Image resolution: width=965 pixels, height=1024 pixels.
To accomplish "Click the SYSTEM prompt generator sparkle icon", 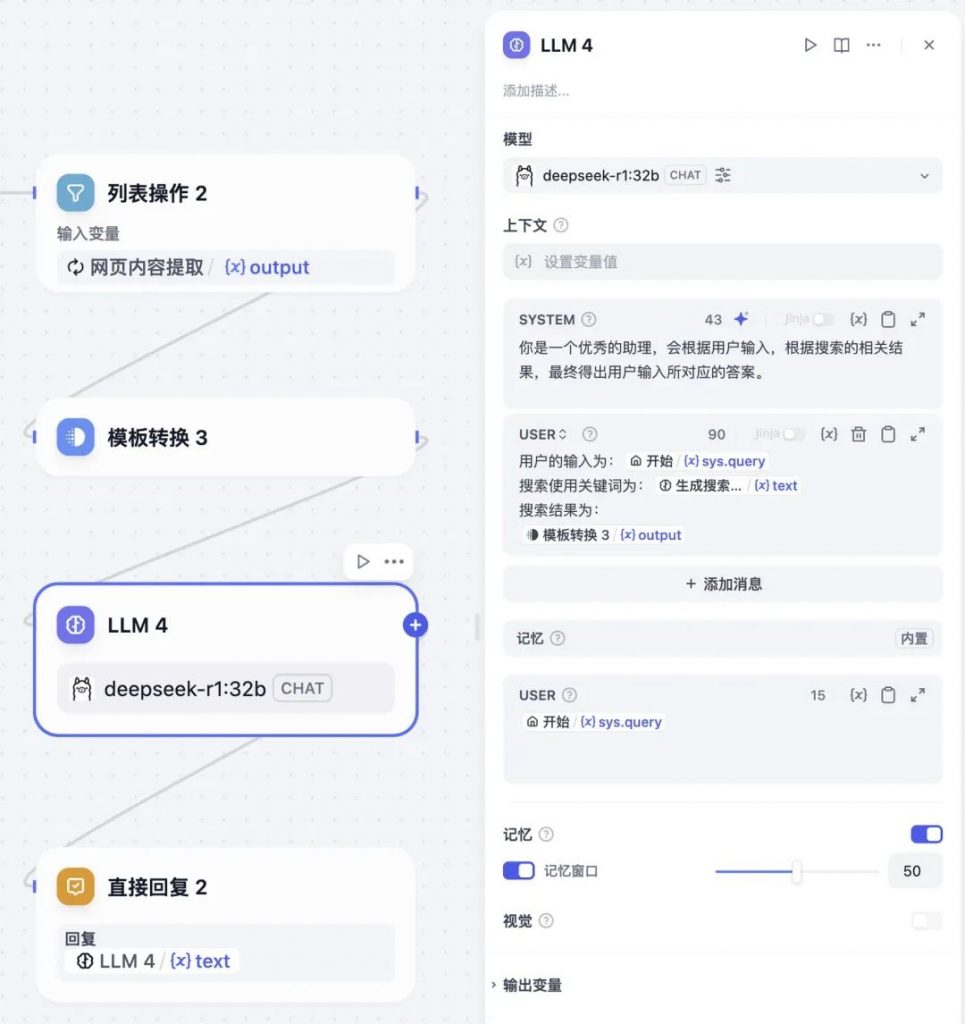I will coord(740,319).
